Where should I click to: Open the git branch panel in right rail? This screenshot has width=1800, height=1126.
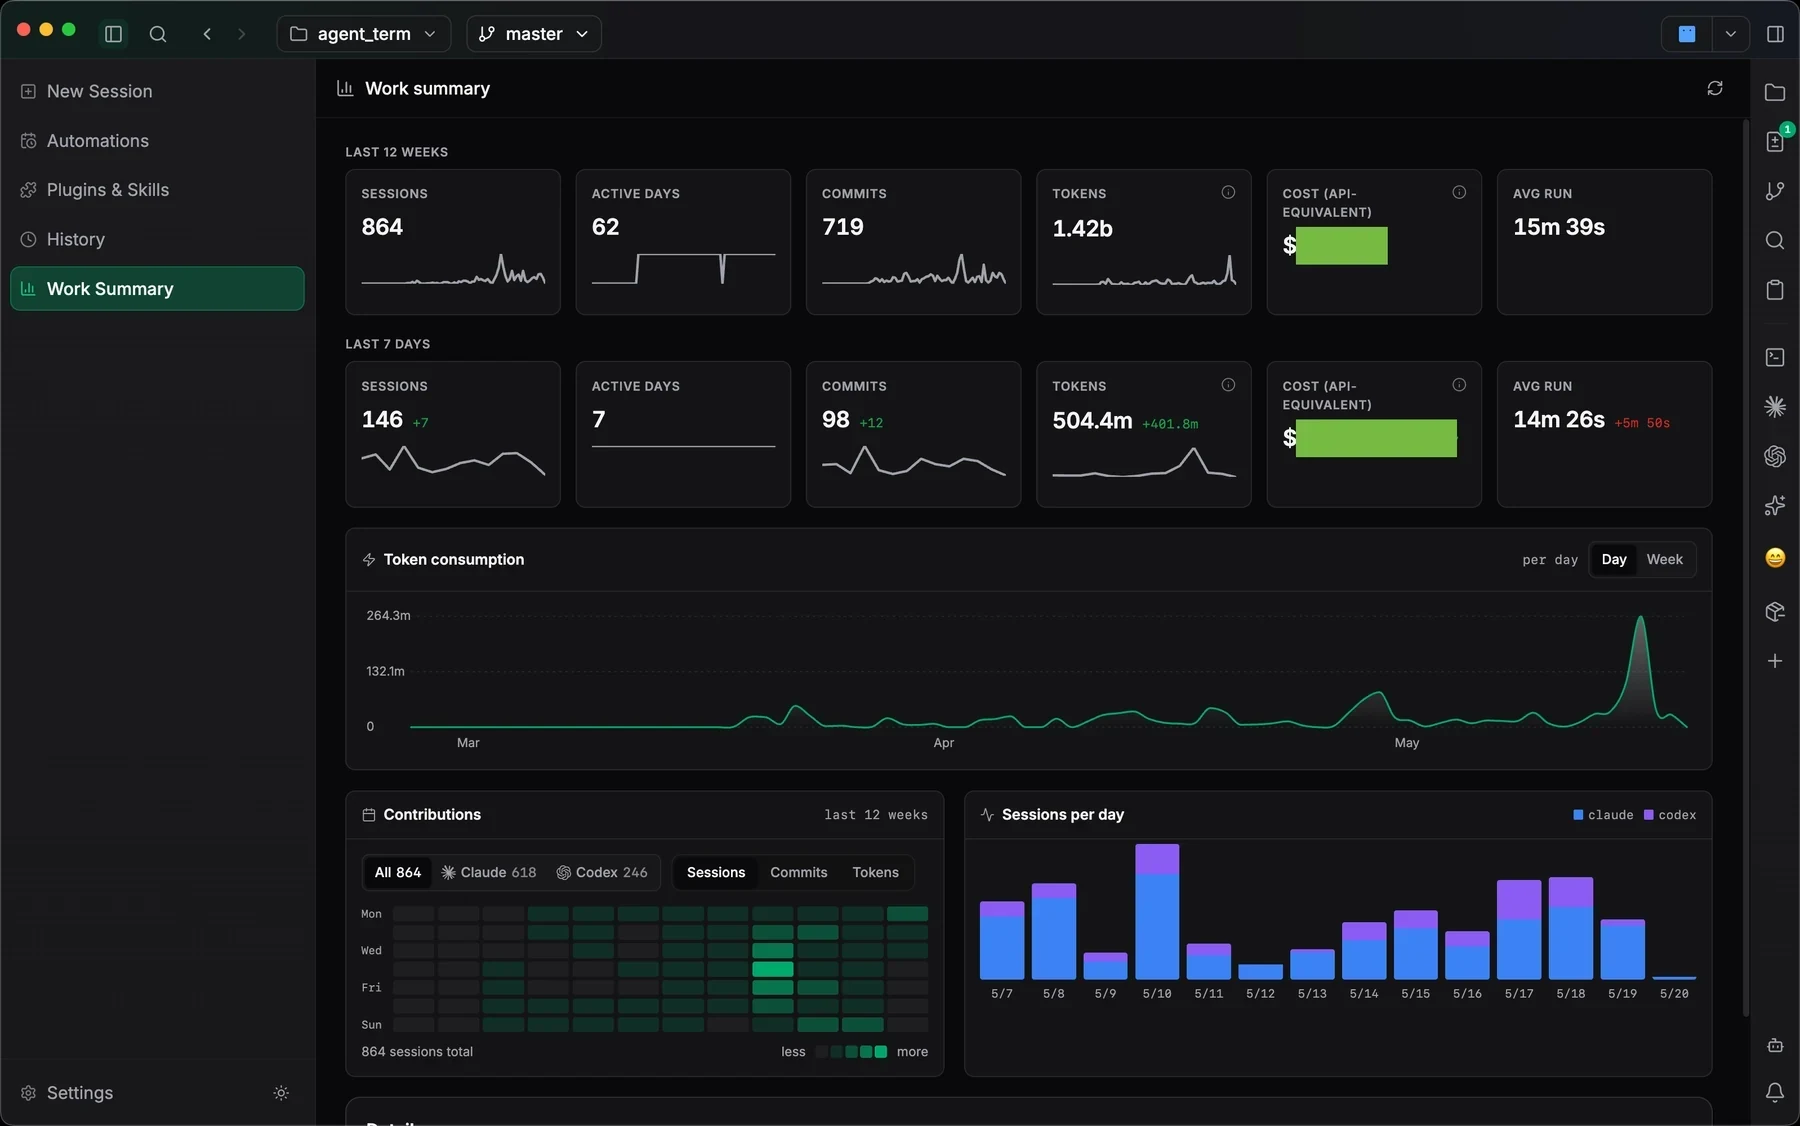pos(1775,191)
